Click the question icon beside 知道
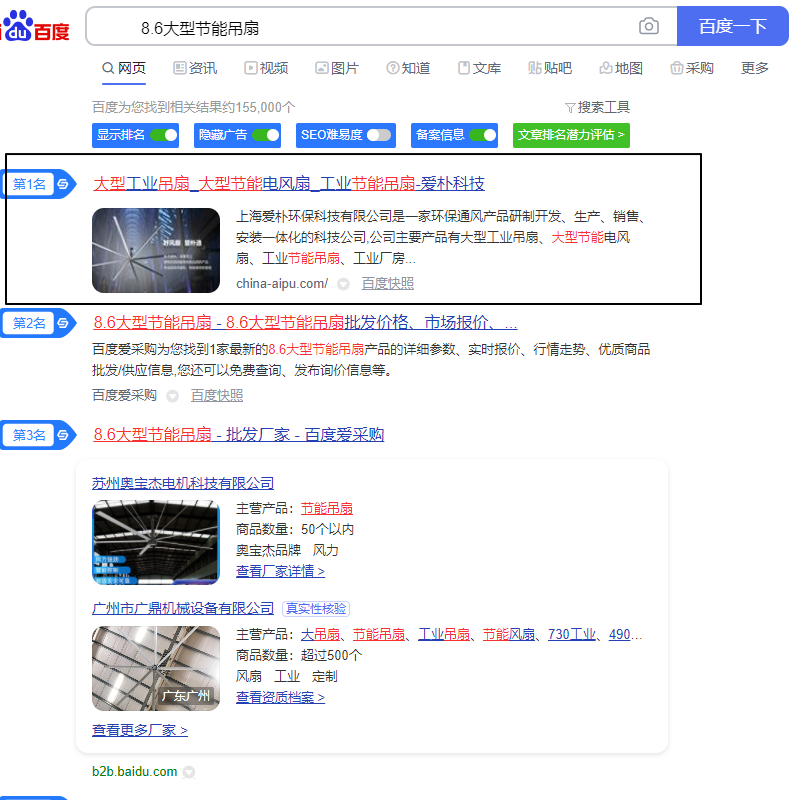Viewport: 800px width, 800px height. (392, 68)
